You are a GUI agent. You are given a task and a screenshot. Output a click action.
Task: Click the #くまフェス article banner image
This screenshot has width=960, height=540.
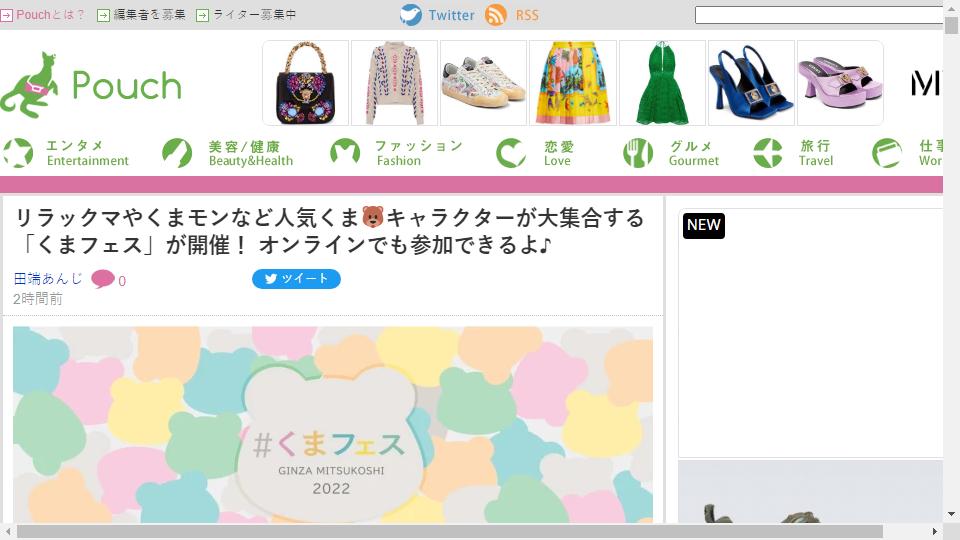[333, 424]
